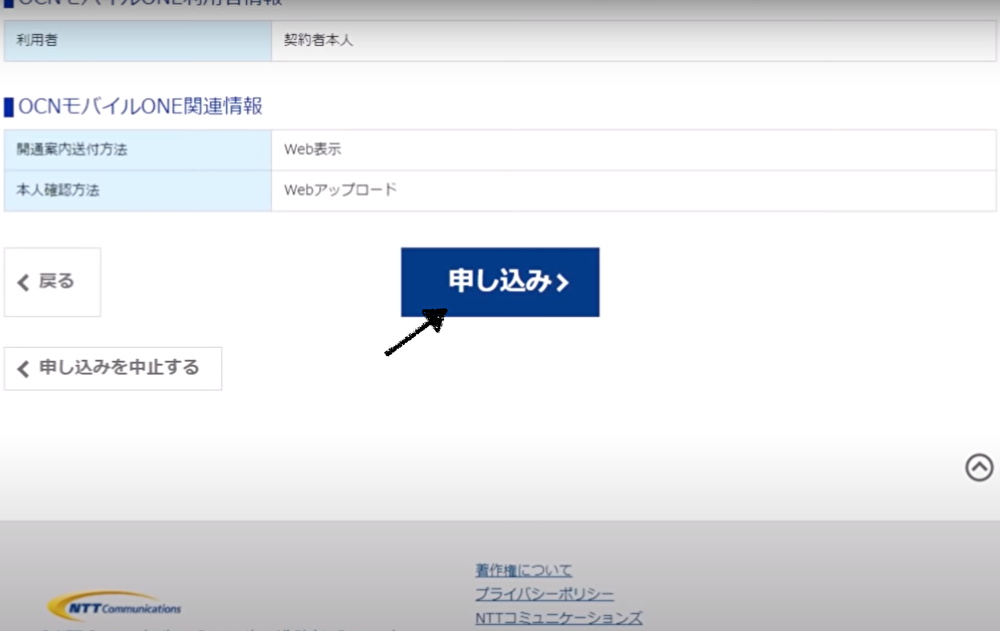The image size is (1000, 631).
Task: Click right chevron on the 申し込み button
Action: pos(562,283)
